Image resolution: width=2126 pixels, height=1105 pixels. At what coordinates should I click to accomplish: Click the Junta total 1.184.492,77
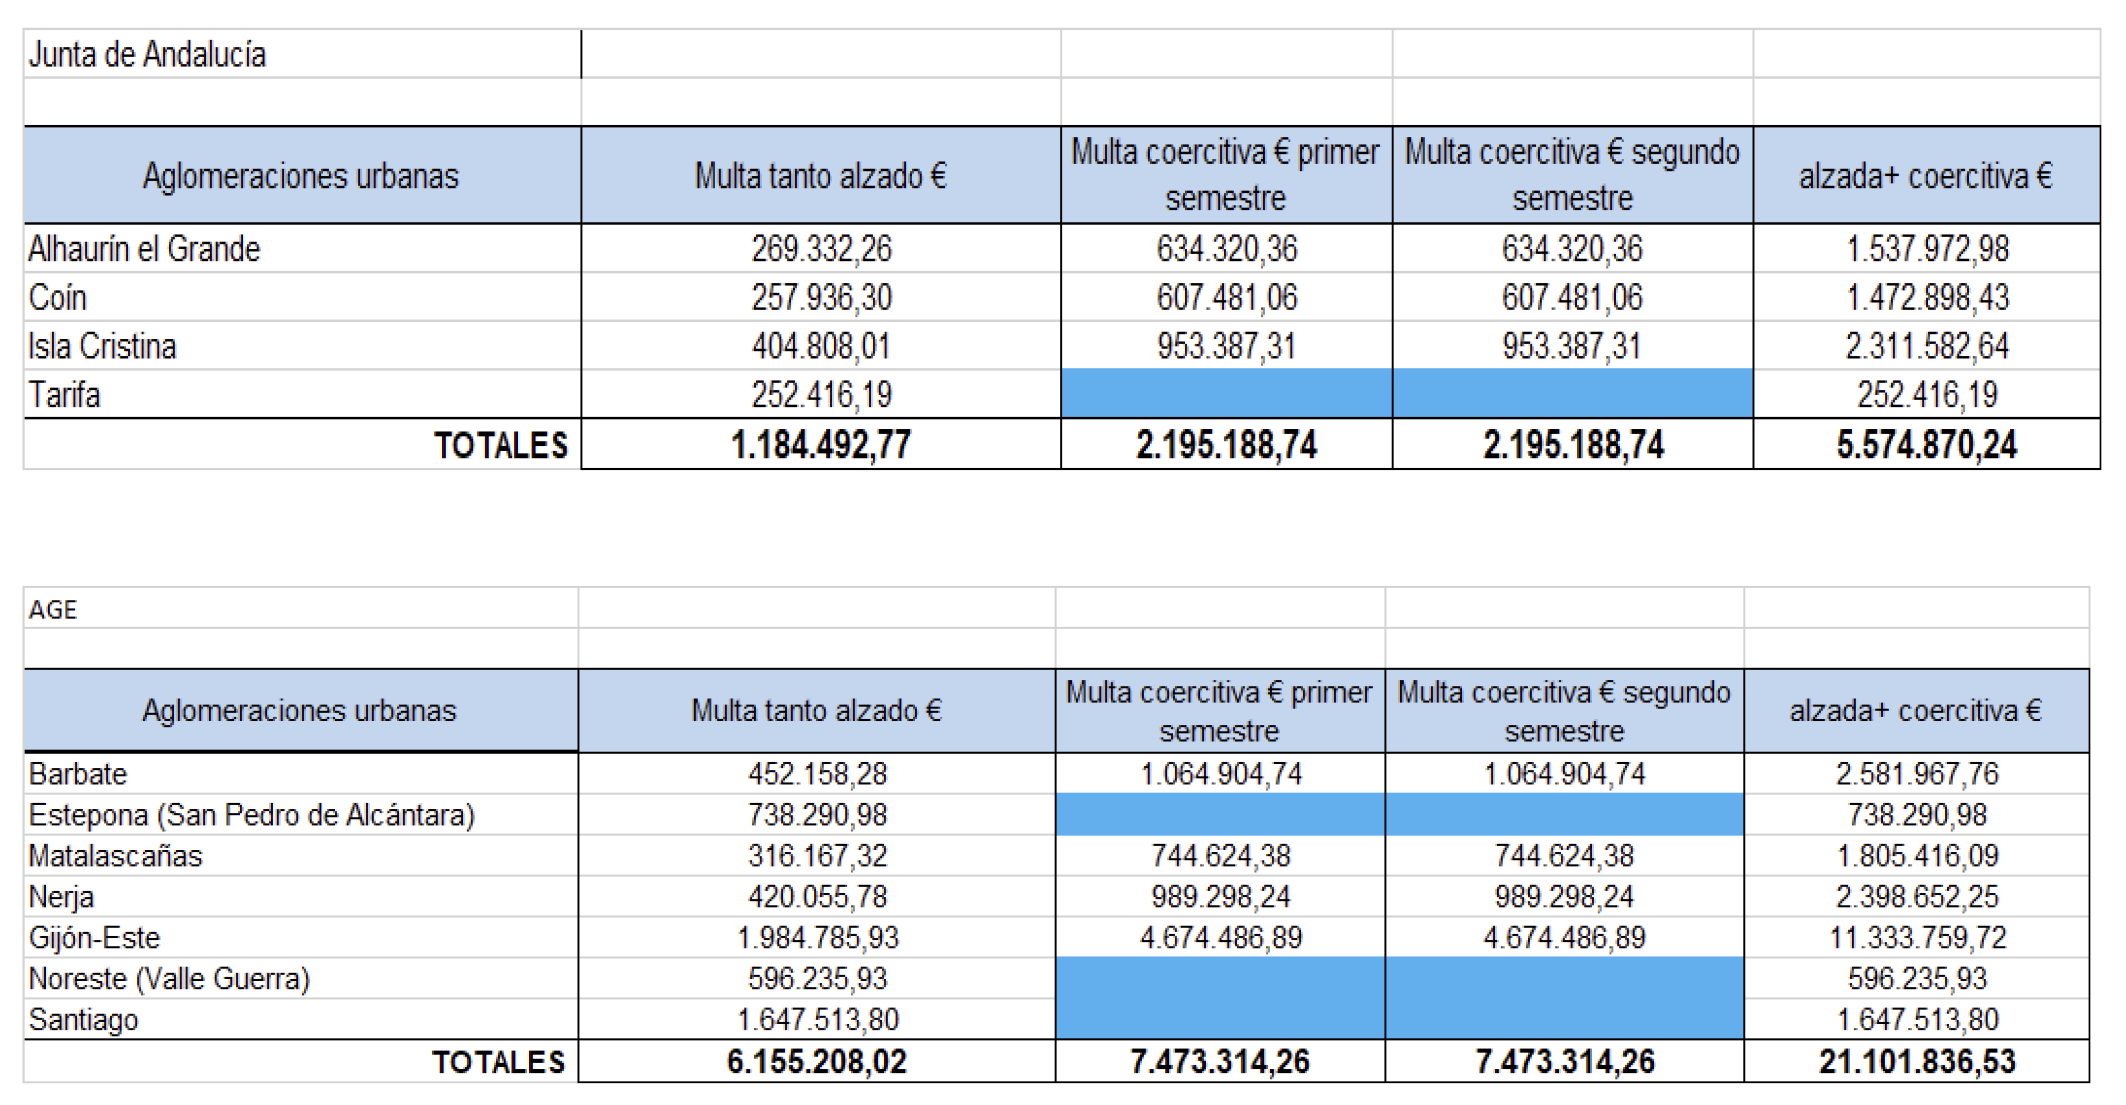tap(821, 444)
